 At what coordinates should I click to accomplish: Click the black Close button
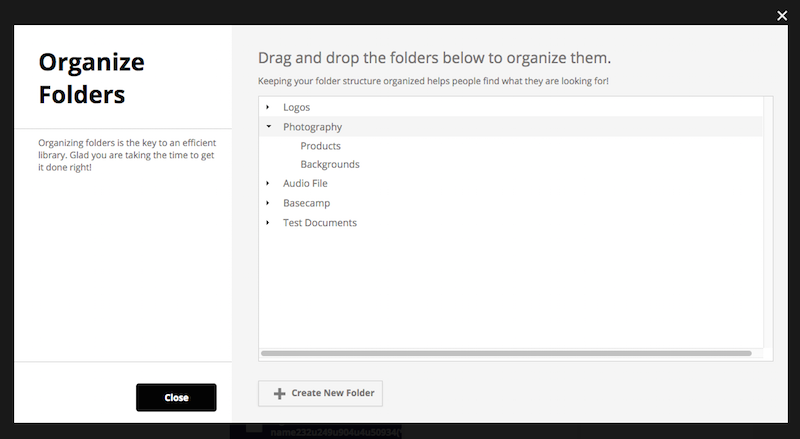point(176,398)
